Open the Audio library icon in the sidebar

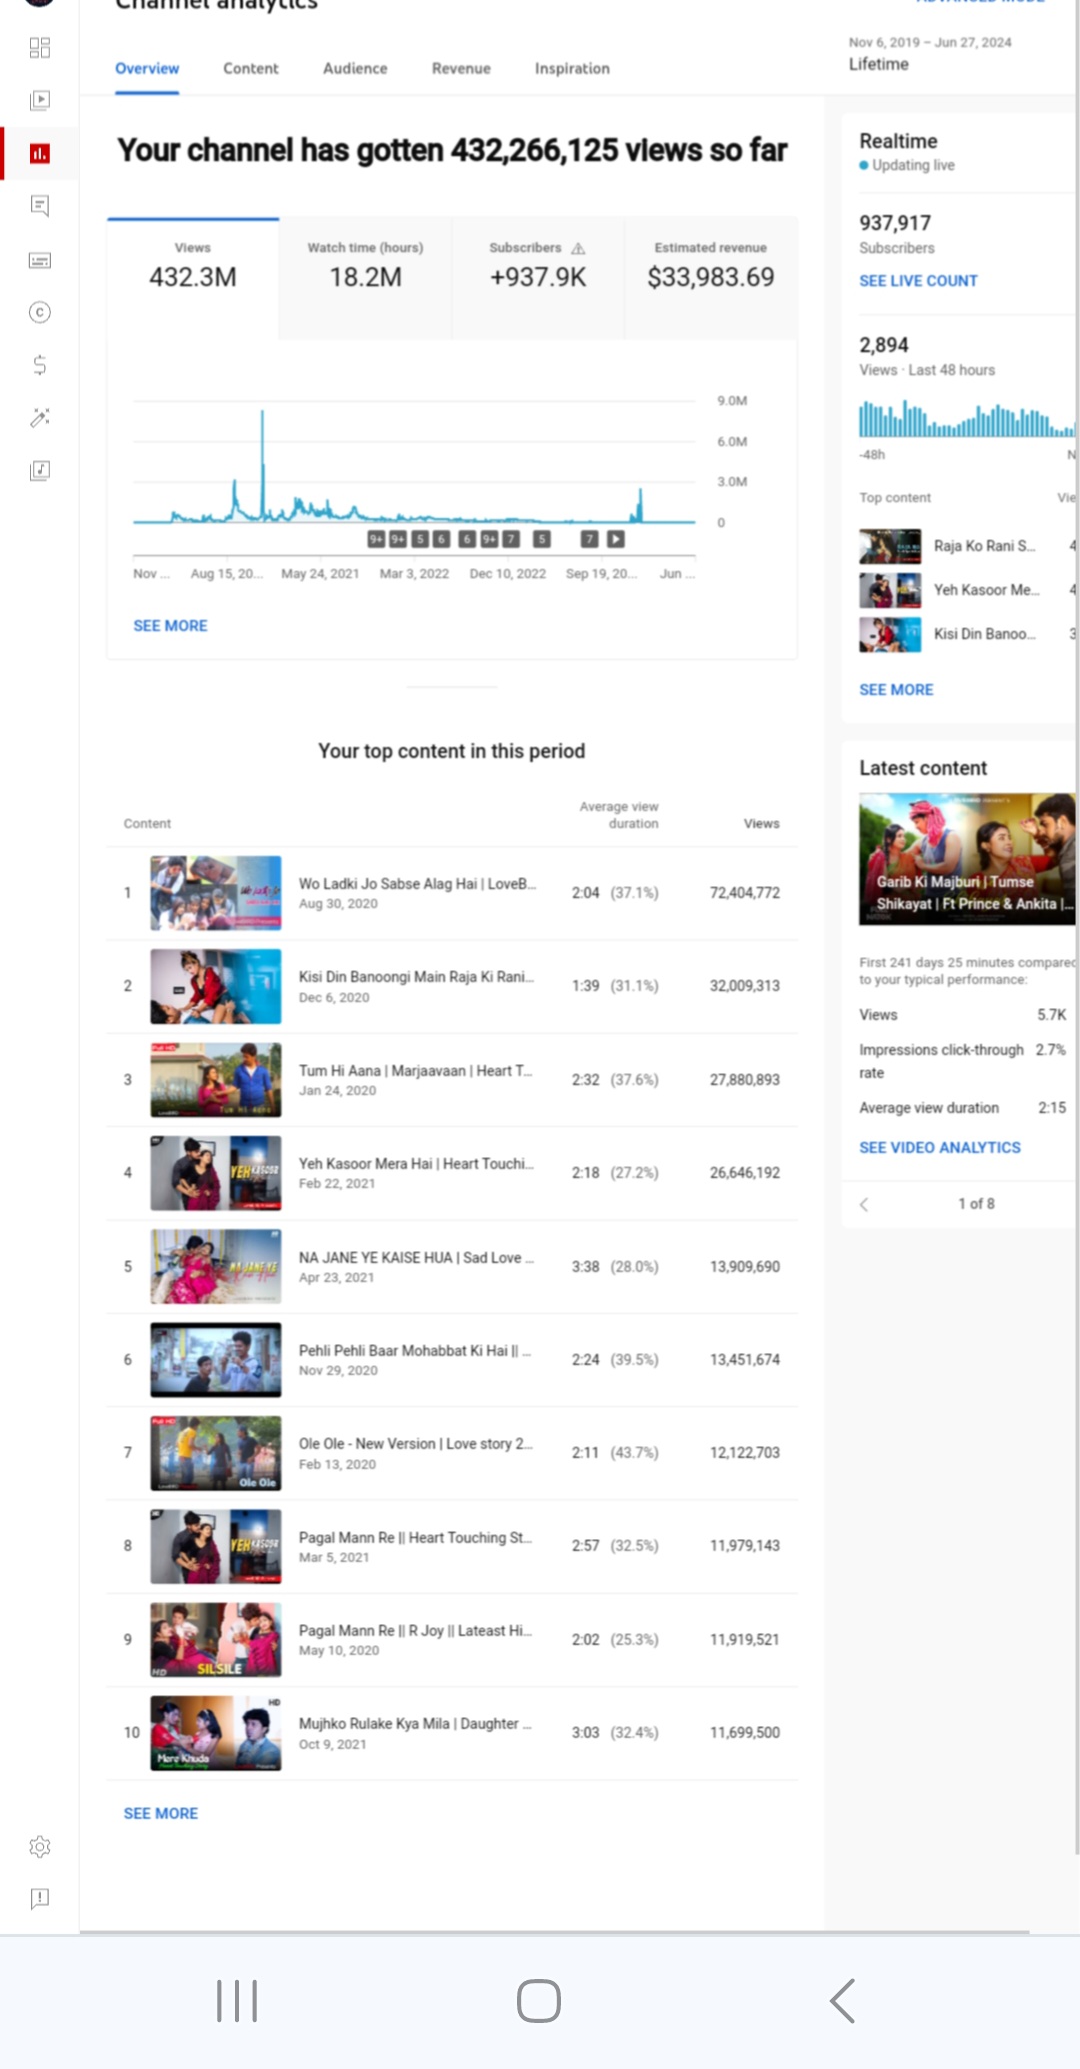(40, 470)
